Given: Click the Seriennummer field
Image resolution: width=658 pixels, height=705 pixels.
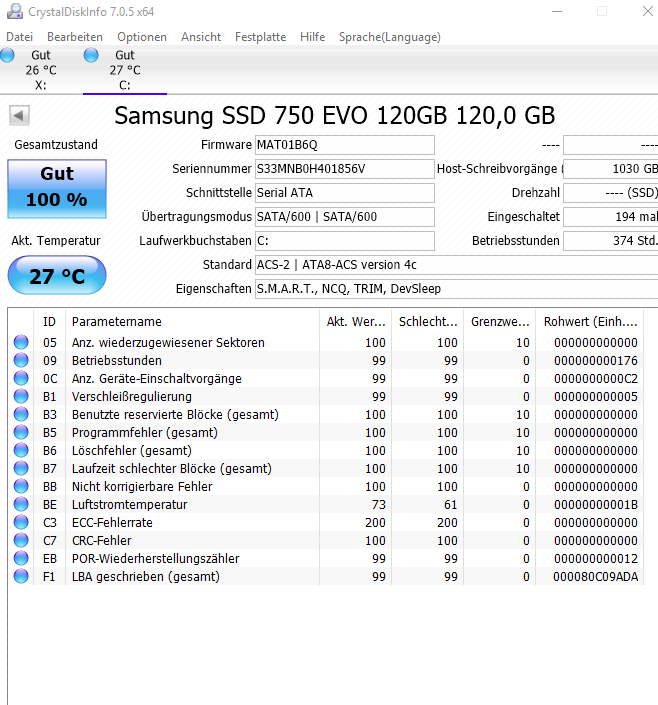Looking at the screenshot, I should point(345,169).
